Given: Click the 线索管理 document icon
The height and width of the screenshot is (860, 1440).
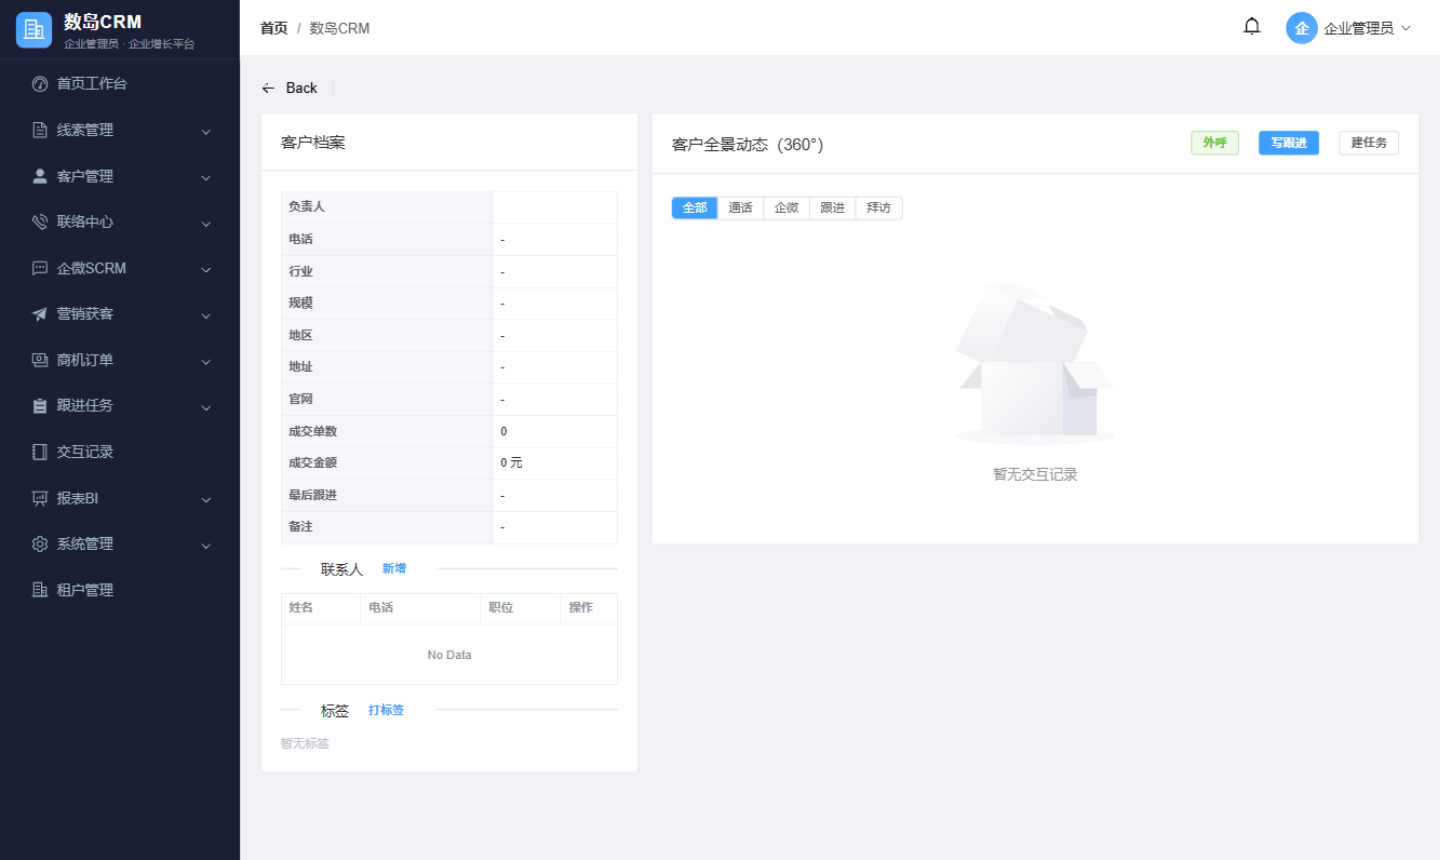Looking at the screenshot, I should coord(40,130).
